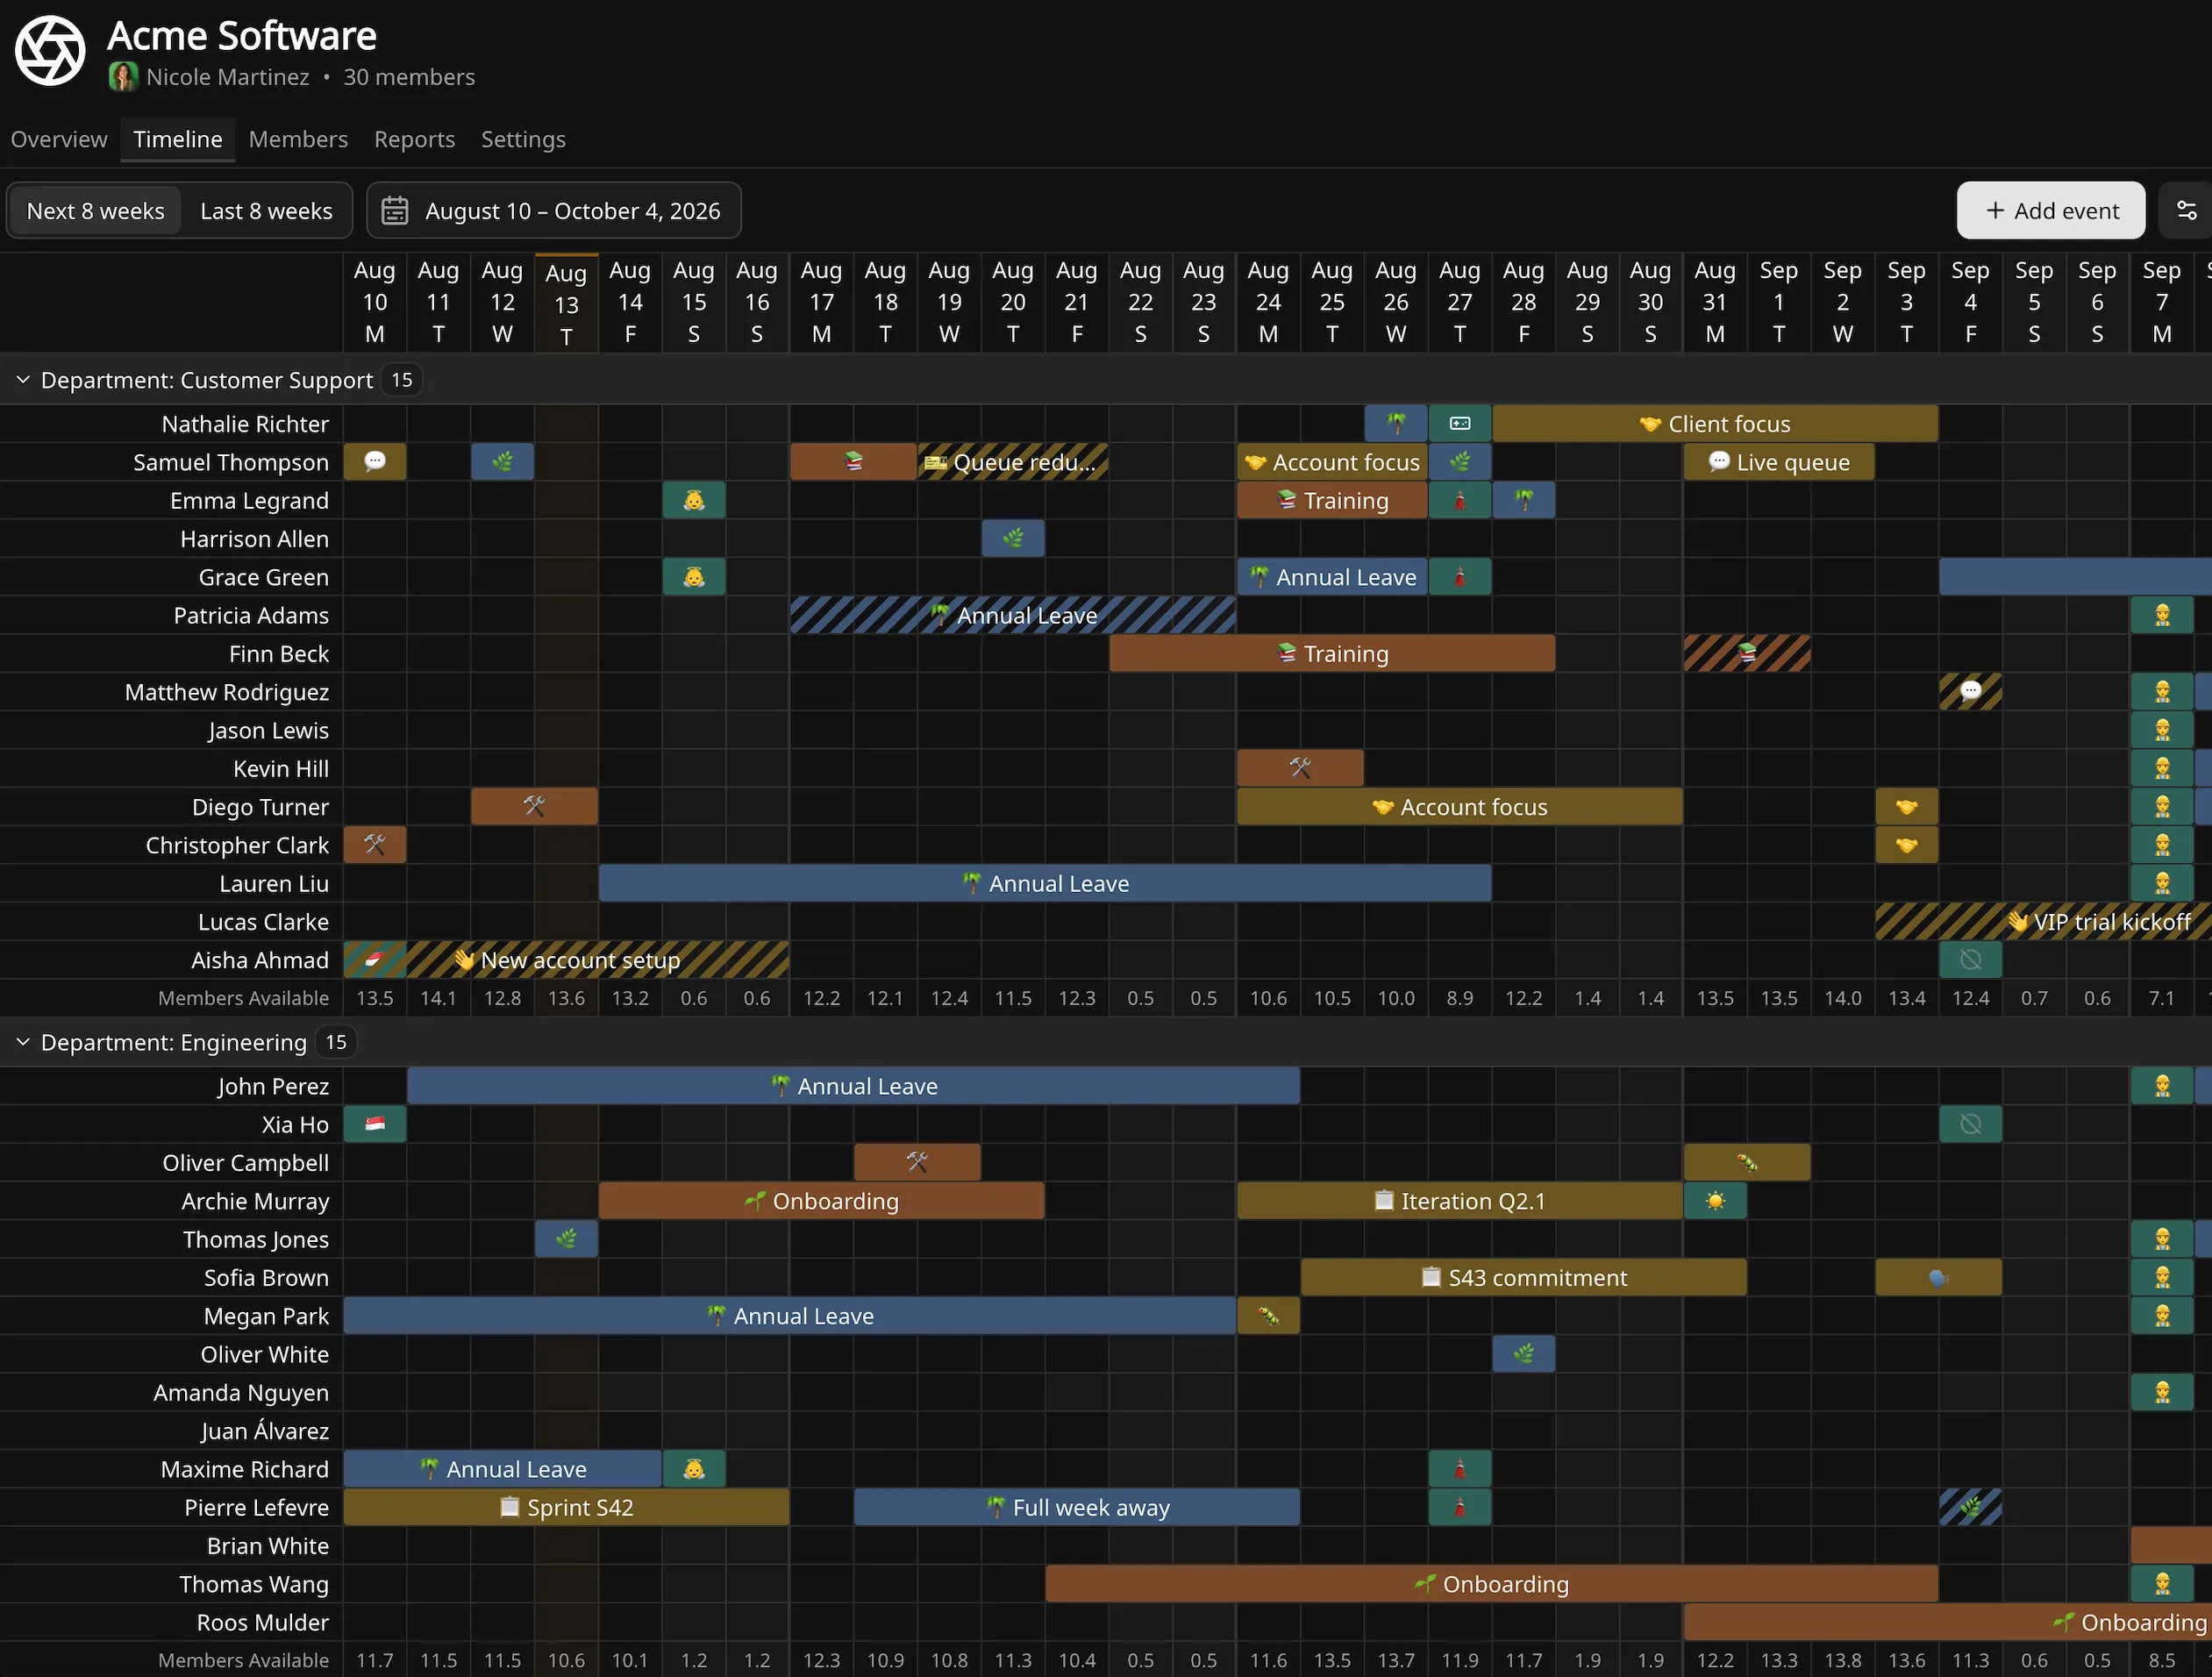2212x1677 pixels.
Task: Collapse the Department: Customer Support group
Action: point(23,380)
